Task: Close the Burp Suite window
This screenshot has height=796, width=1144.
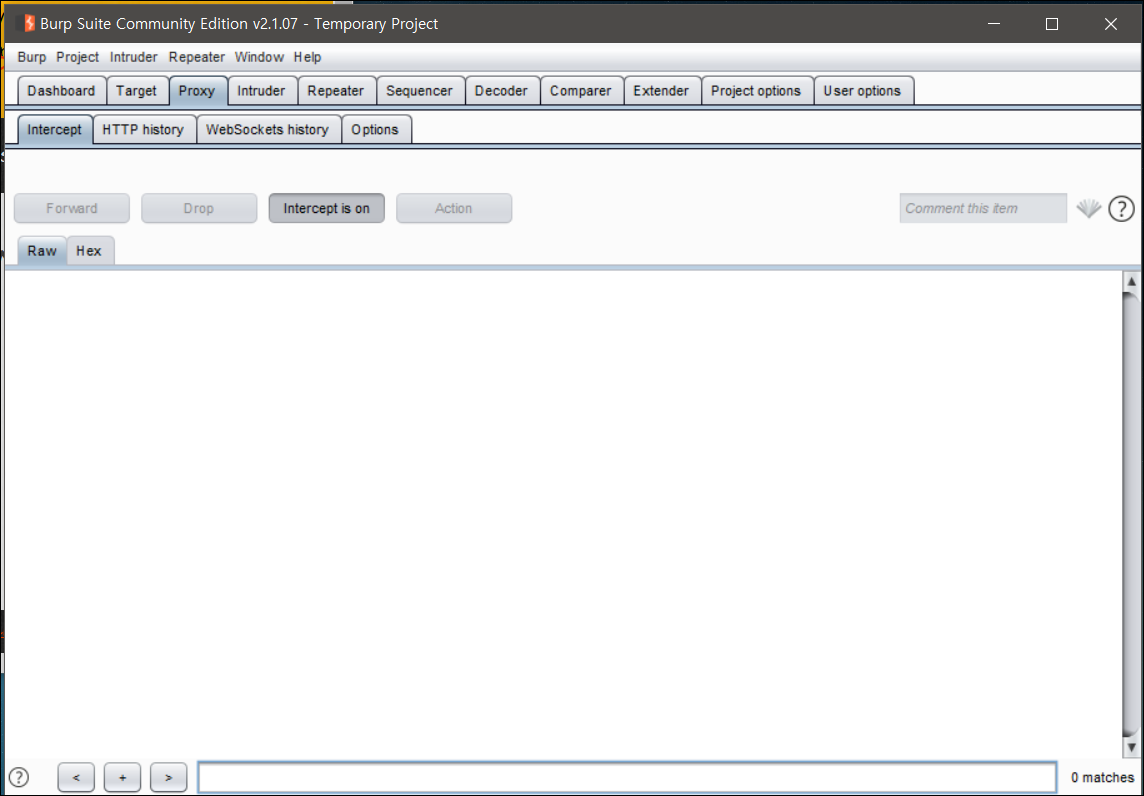Action: (1110, 23)
